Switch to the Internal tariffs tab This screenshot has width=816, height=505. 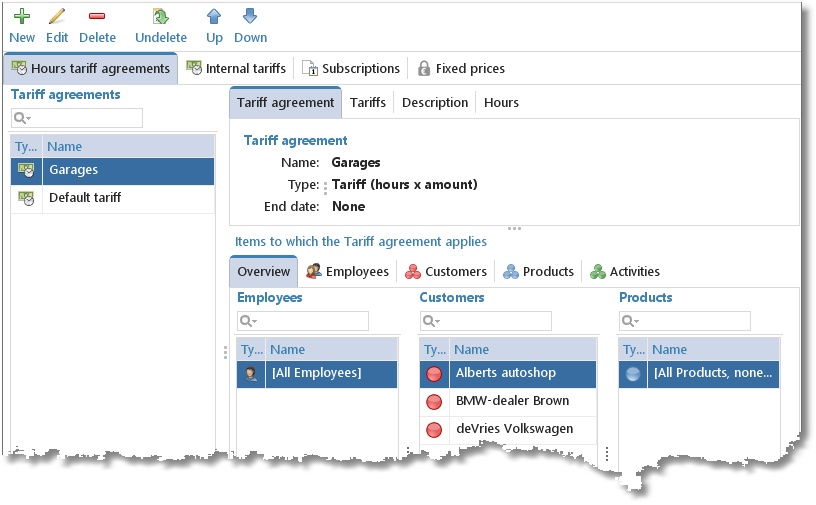(236, 69)
